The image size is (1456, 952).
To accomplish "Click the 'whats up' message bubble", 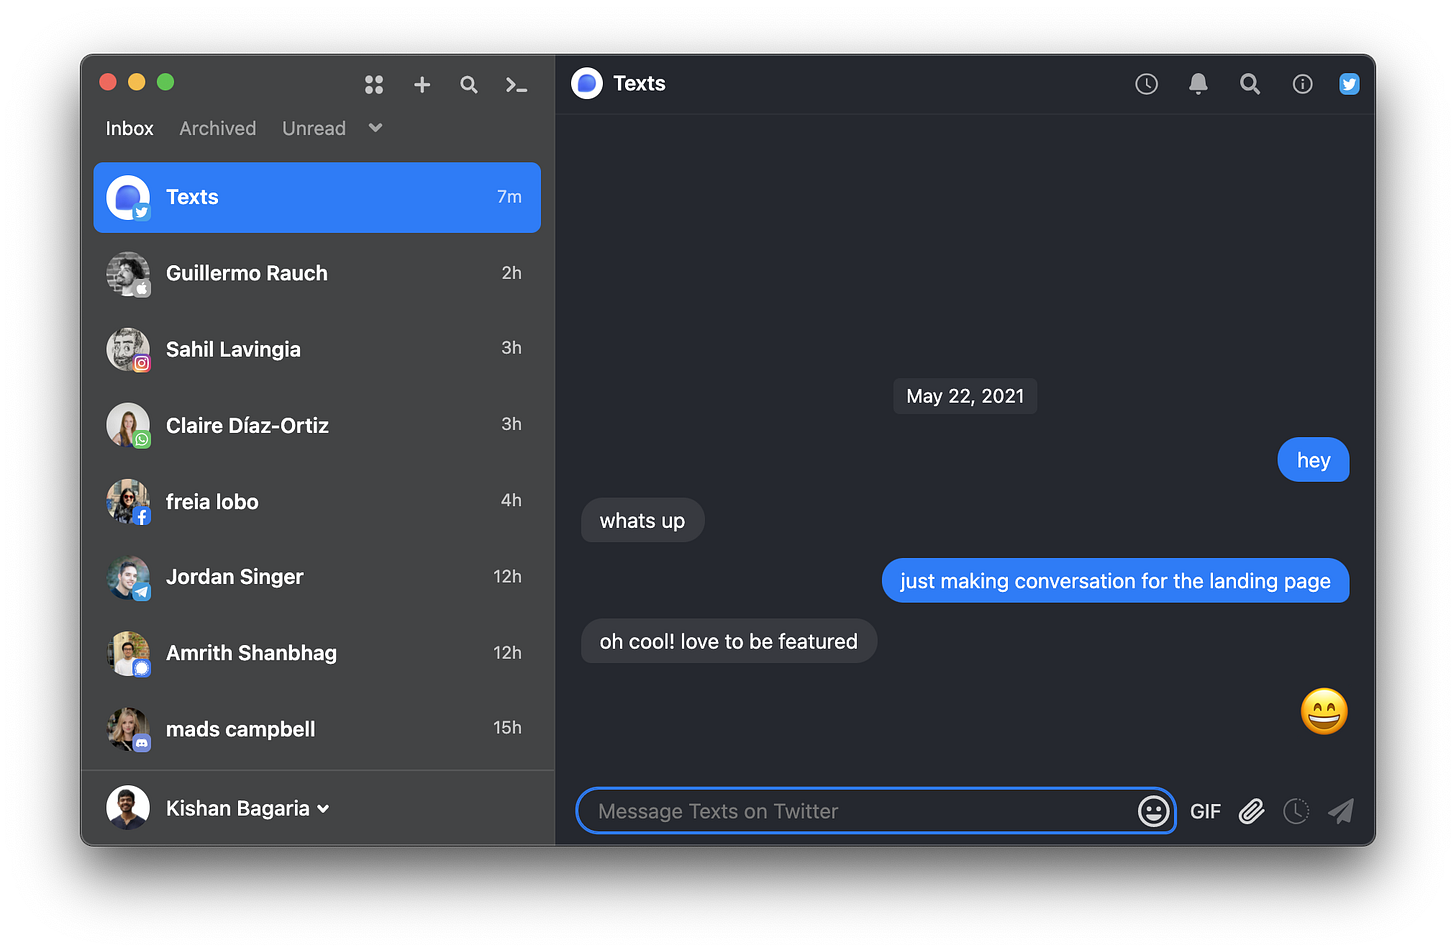I will [x=642, y=521].
